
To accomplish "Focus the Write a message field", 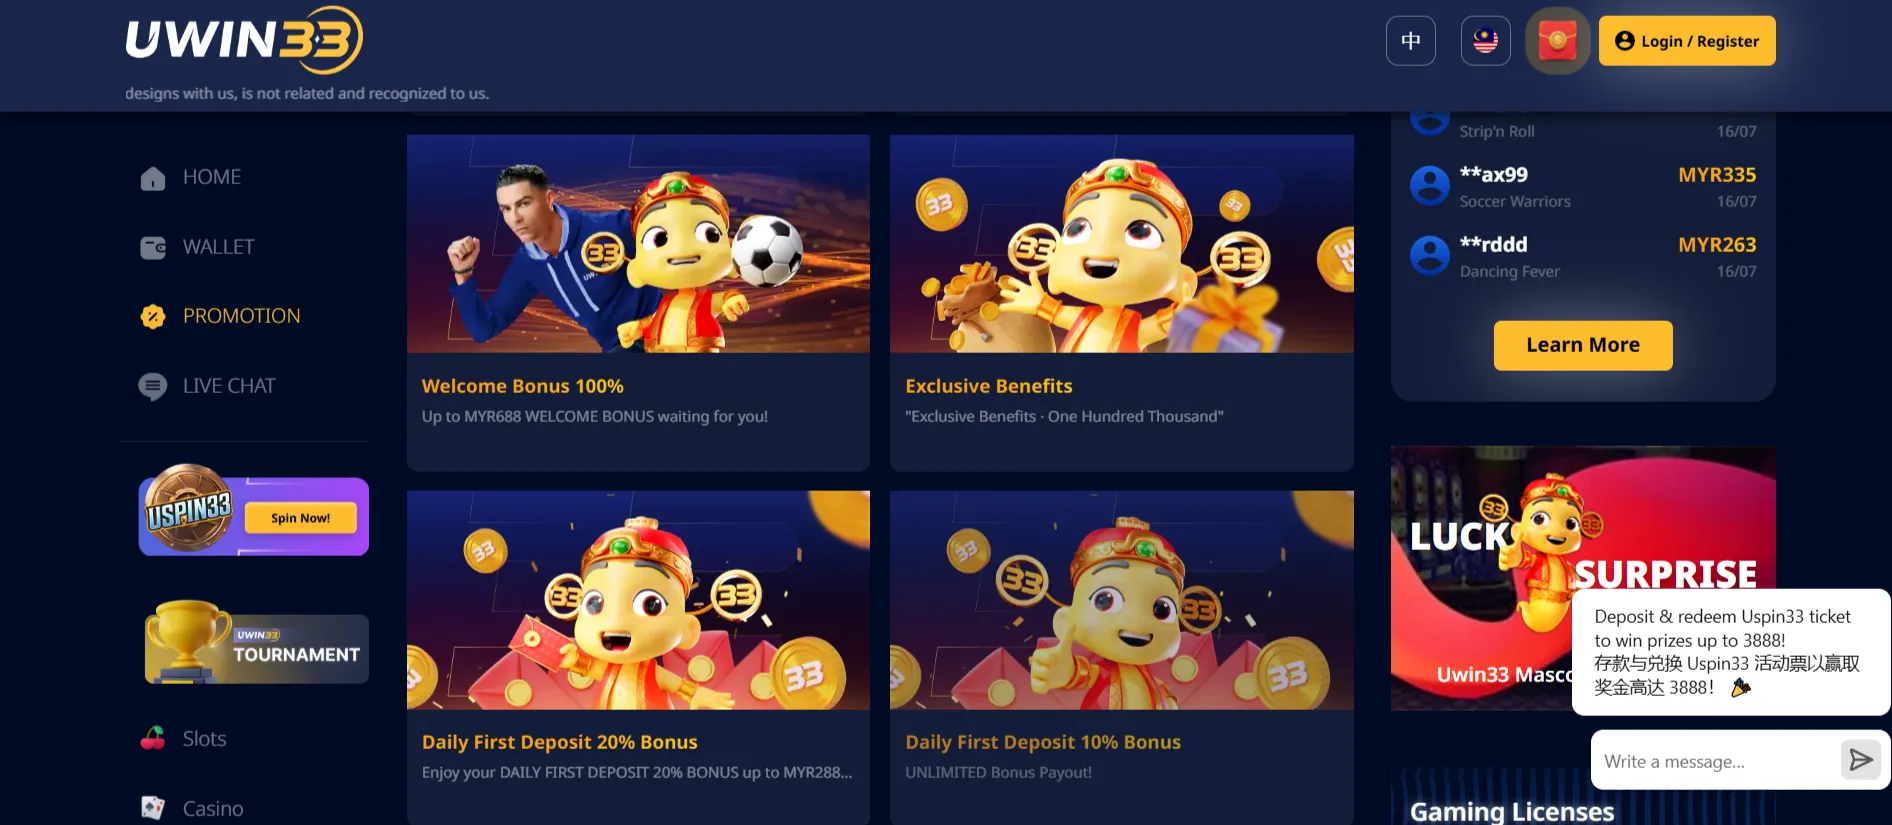I will point(1716,761).
